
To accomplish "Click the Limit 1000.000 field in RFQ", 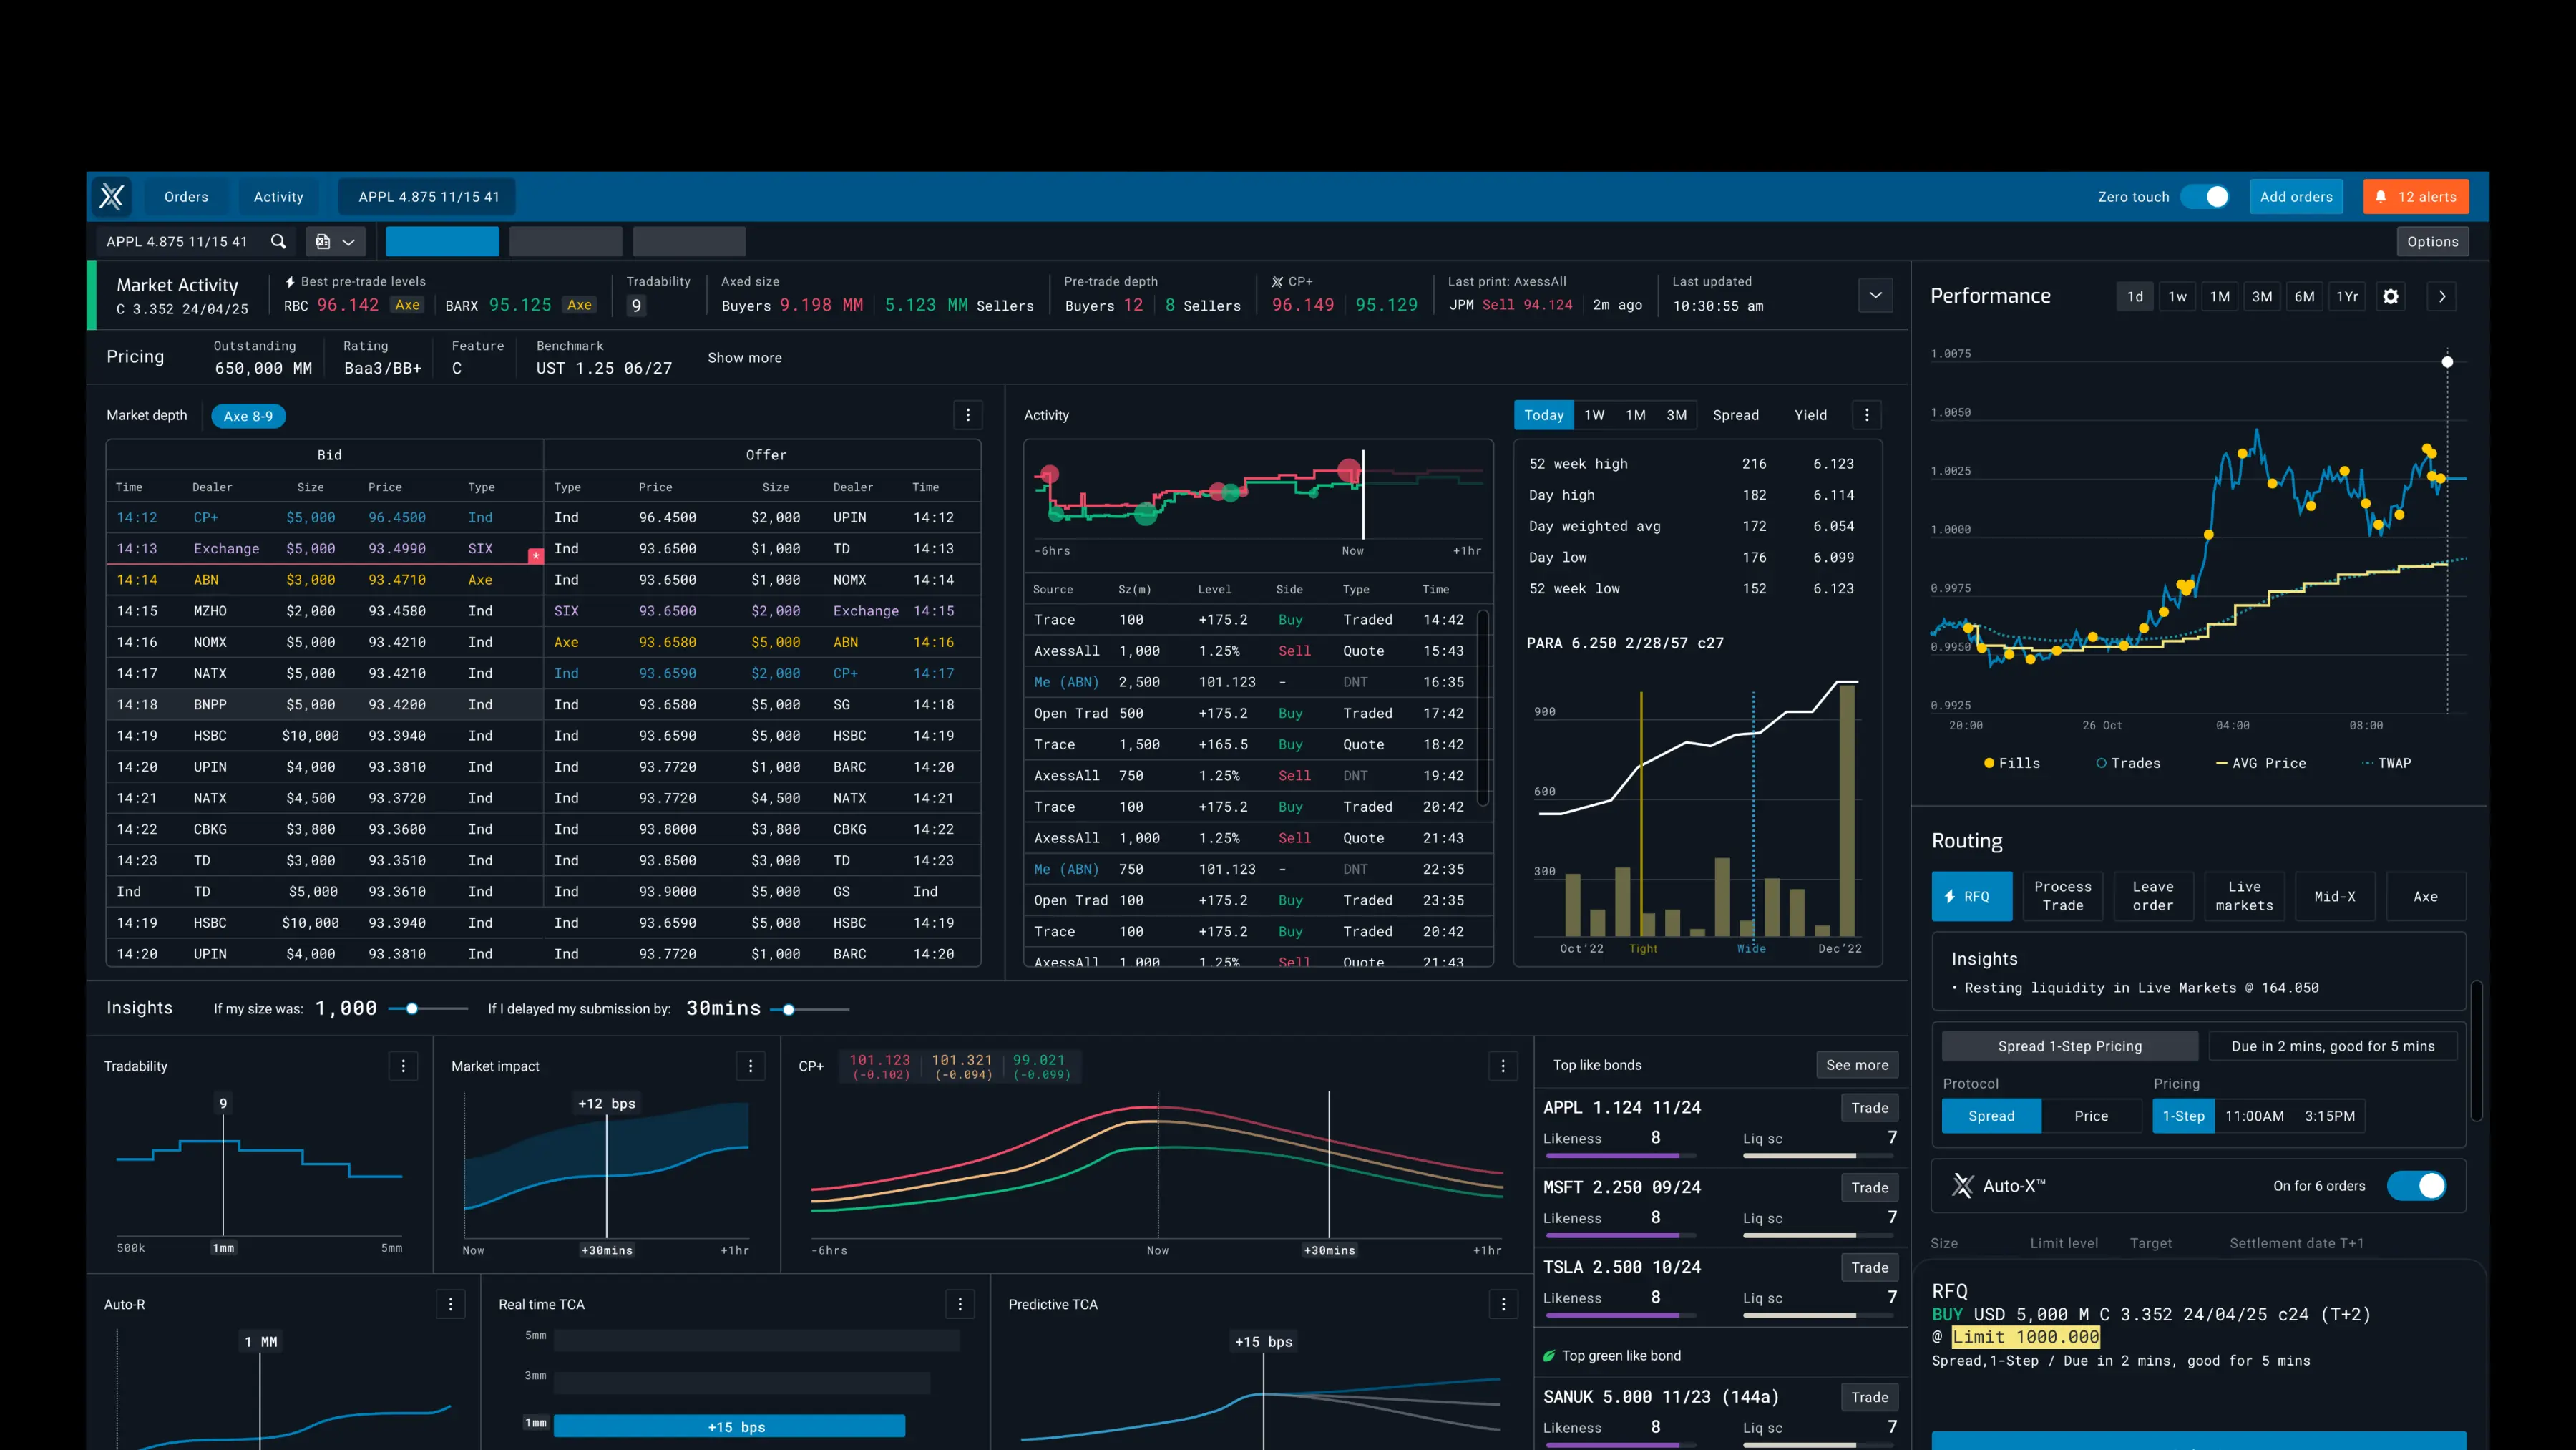I will 2026,1338.
